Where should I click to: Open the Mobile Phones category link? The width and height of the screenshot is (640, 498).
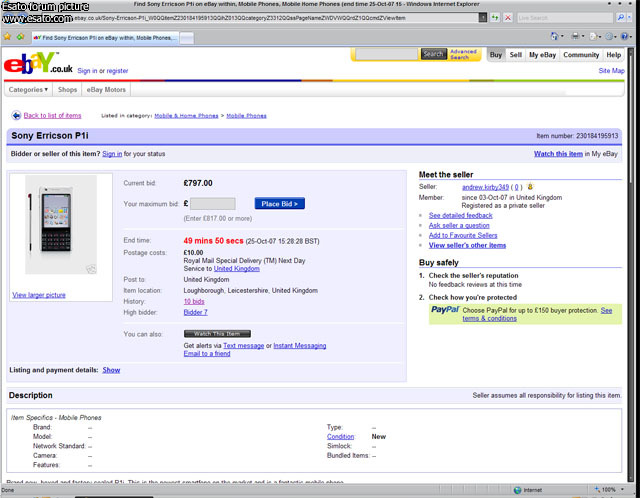tap(246, 116)
